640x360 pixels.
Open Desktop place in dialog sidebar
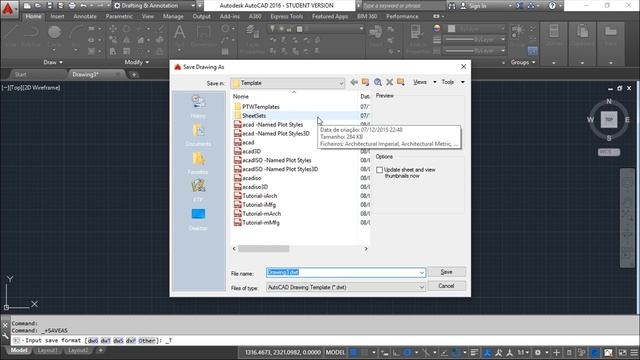click(x=198, y=219)
